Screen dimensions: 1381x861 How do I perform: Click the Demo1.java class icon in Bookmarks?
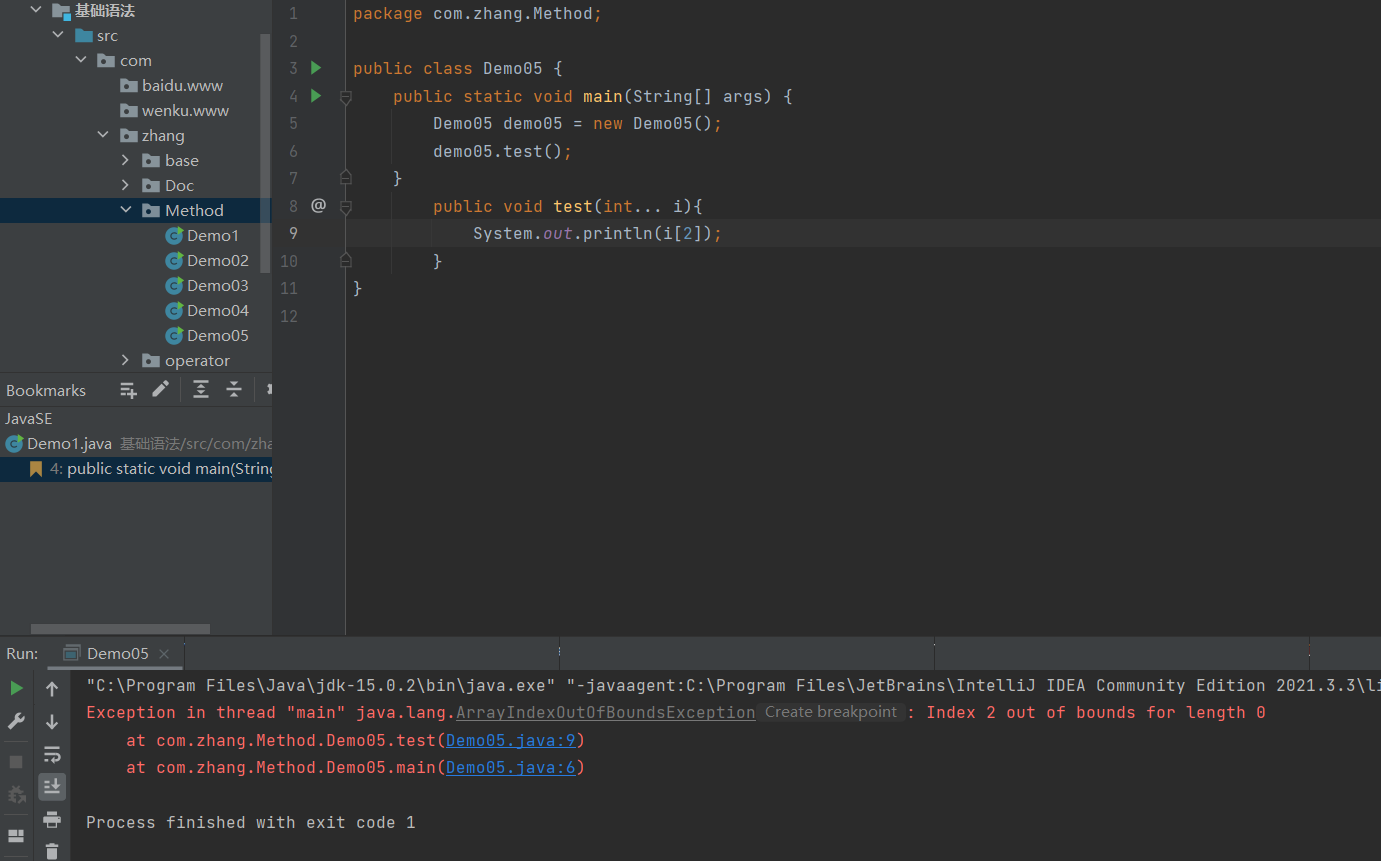click(14, 444)
